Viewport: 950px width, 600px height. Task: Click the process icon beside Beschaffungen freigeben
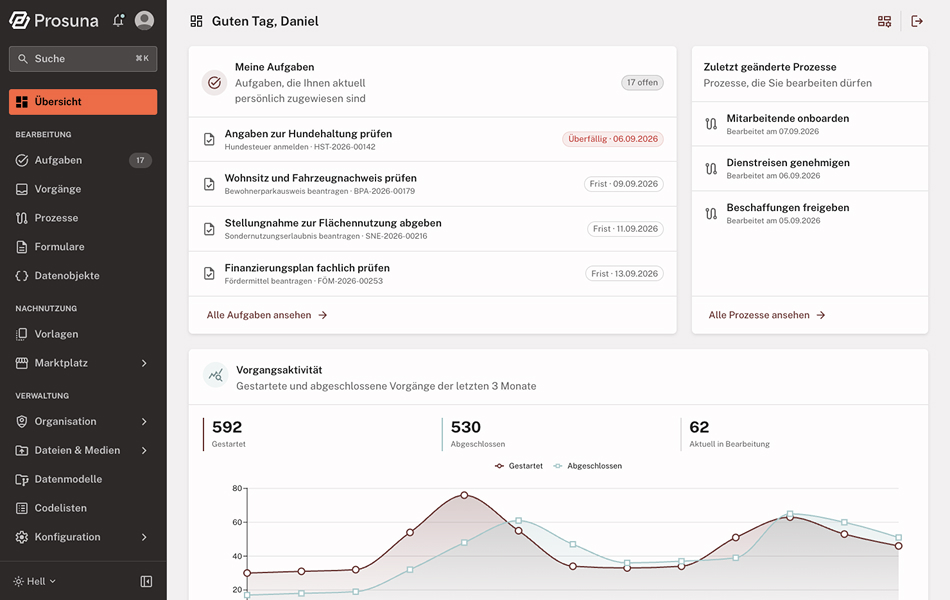pos(711,213)
